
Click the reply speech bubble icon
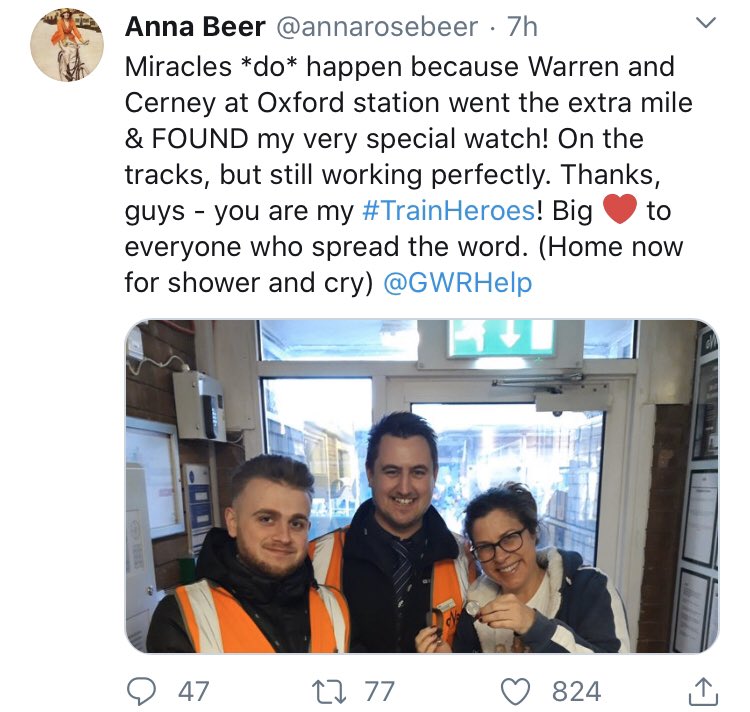pos(141,691)
